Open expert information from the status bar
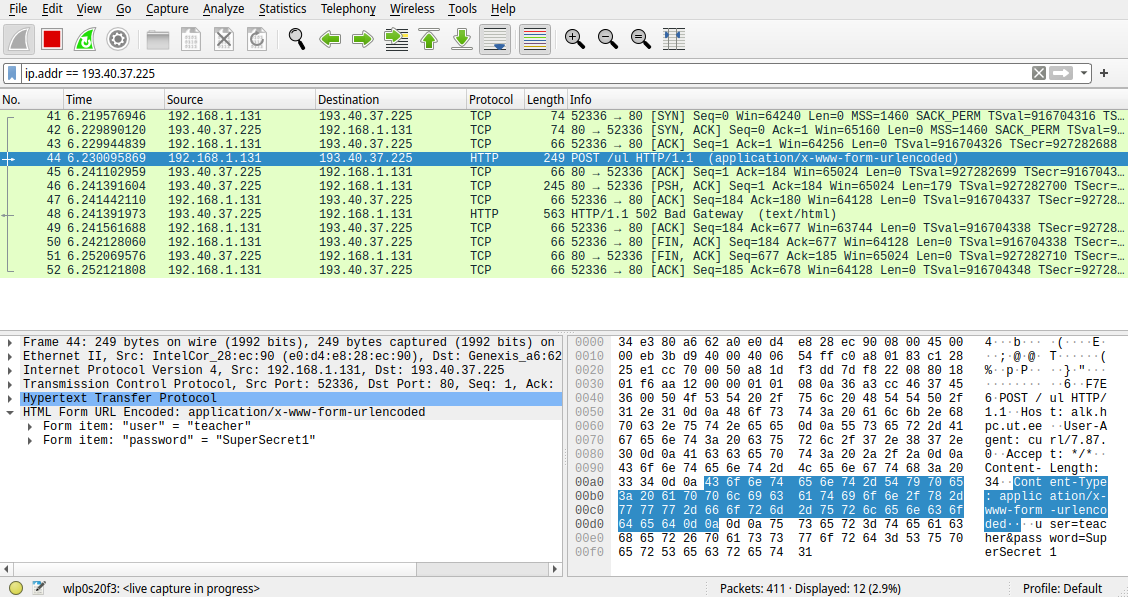This screenshot has width=1128, height=597. (x=16, y=589)
